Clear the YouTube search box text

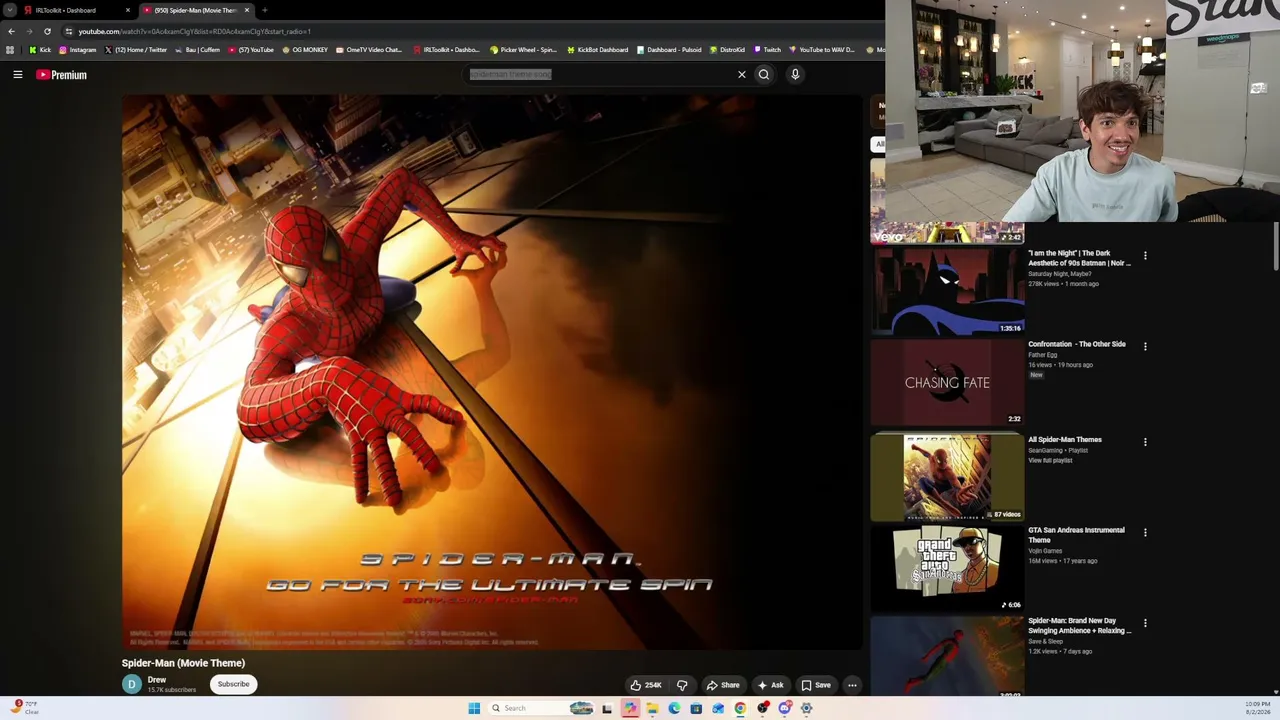[x=742, y=74]
